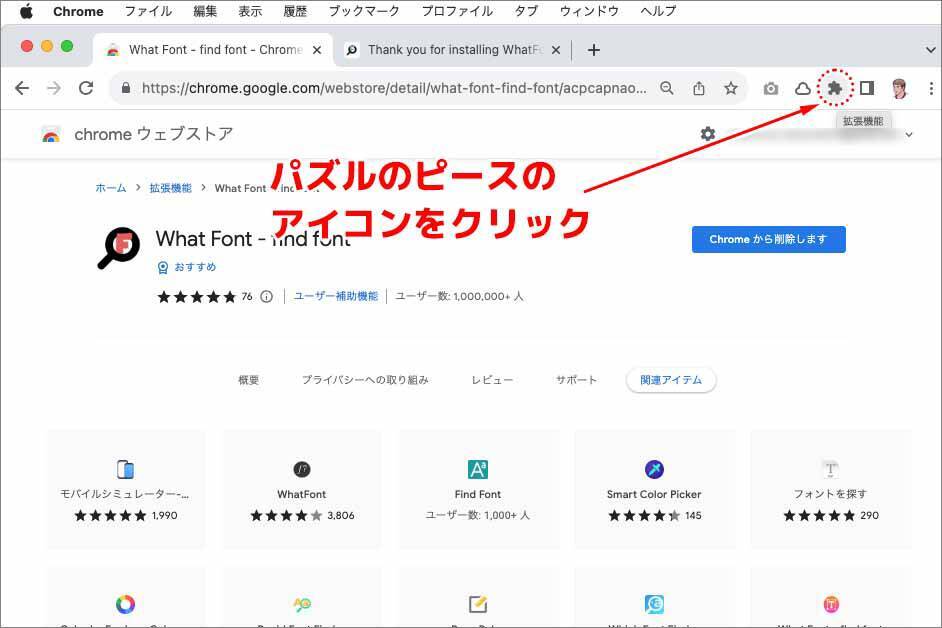Image resolution: width=942 pixels, height=628 pixels.
Task: Click the zoom magnifier icon in address bar
Action: 667,89
